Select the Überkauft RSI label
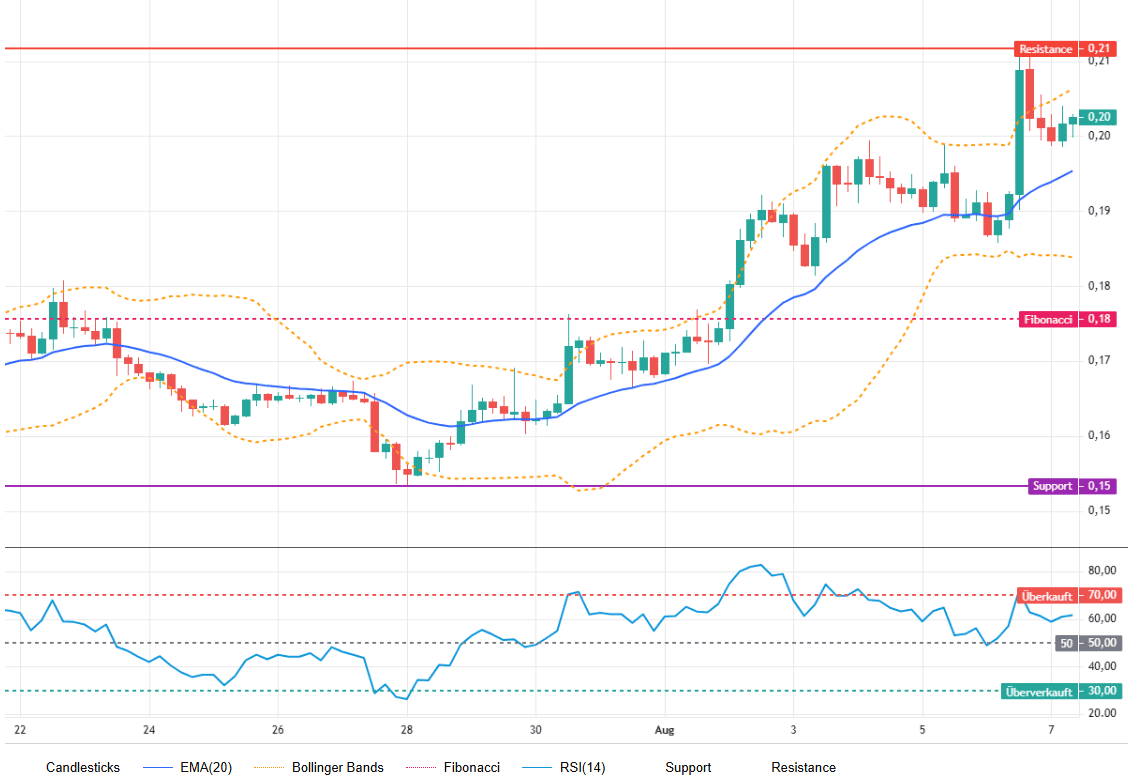 pos(1047,596)
